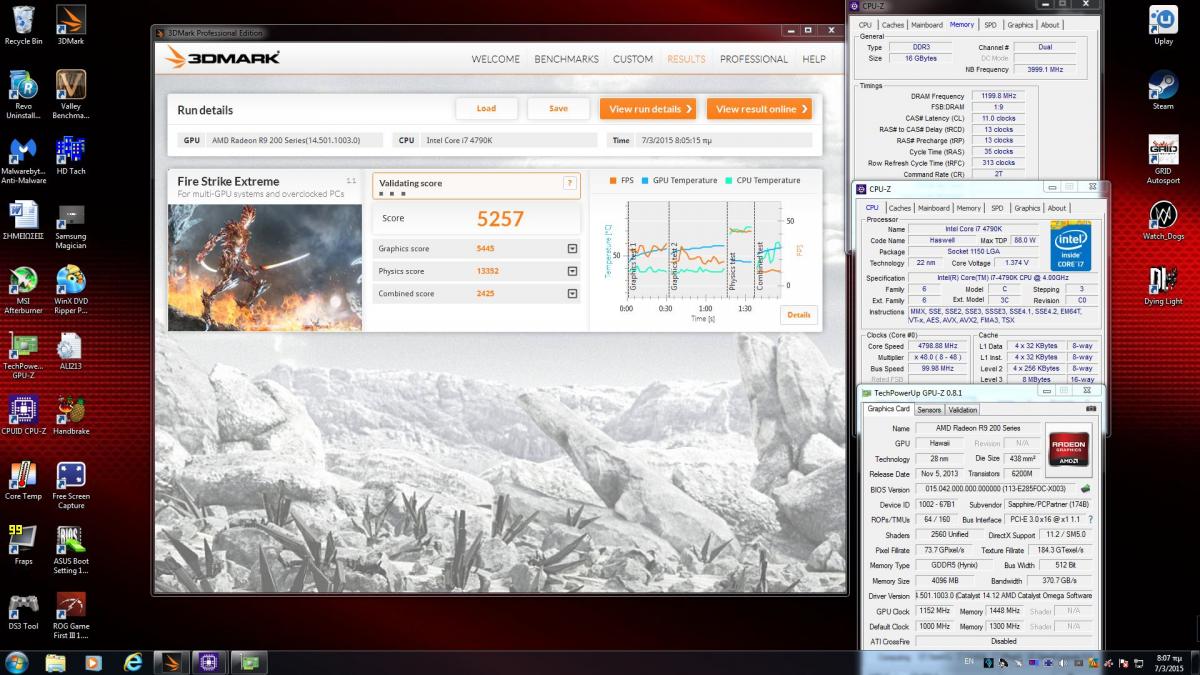Select the Malwarebytes Anti-Malware desktop icon
1200x675 pixels.
23,161
